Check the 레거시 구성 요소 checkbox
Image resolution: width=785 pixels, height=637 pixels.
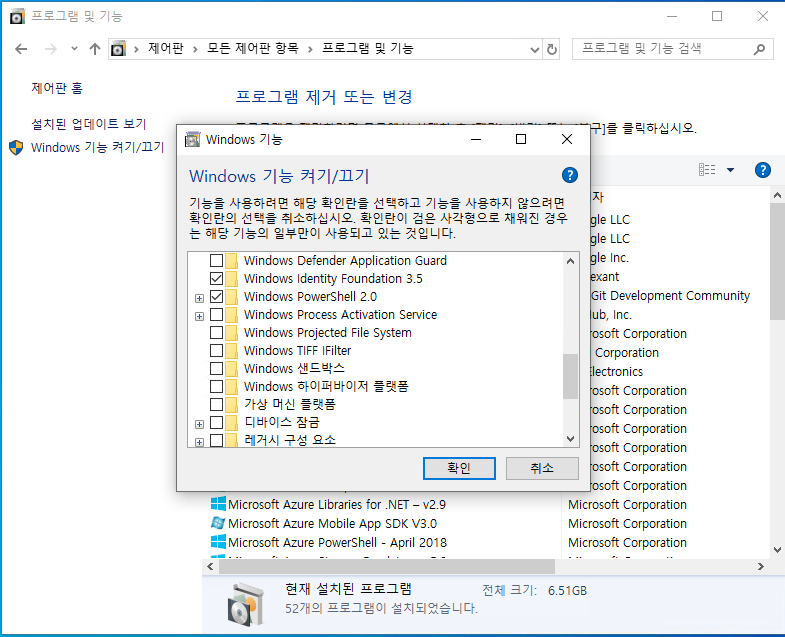[x=216, y=440]
